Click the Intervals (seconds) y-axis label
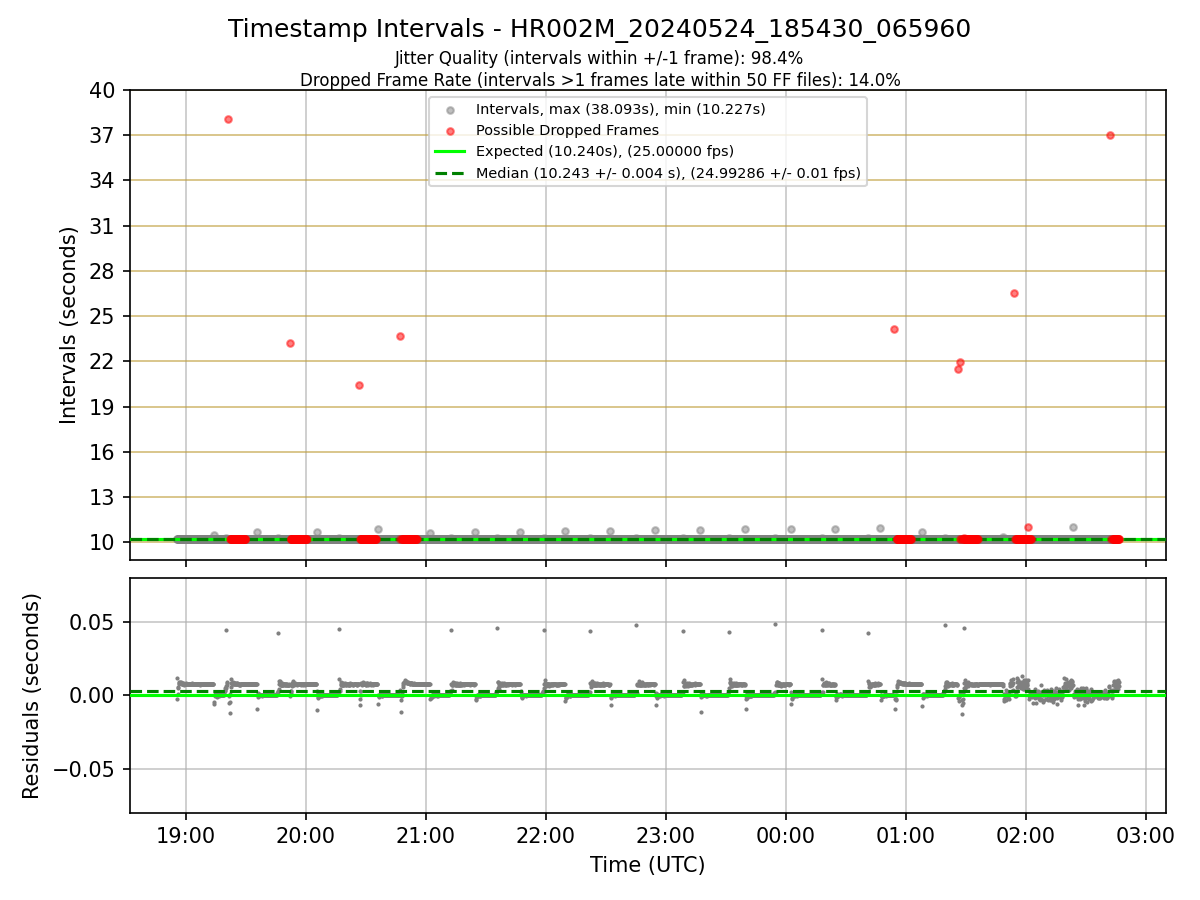The width and height of the screenshot is (1200, 900). (x=68, y=325)
